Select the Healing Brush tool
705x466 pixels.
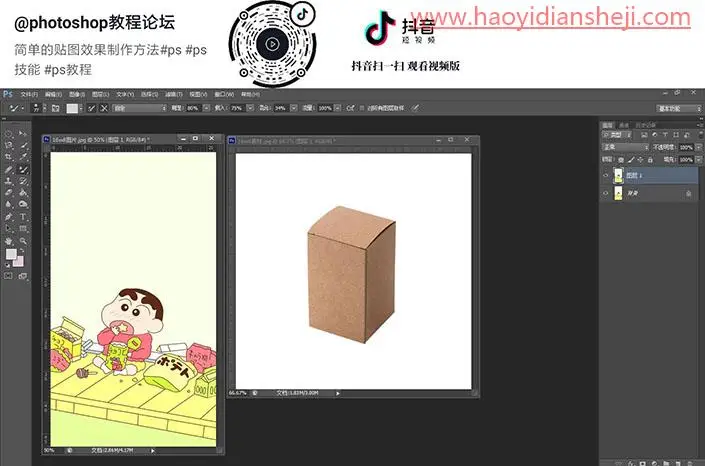pyautogui.click(x=8, y=169)
